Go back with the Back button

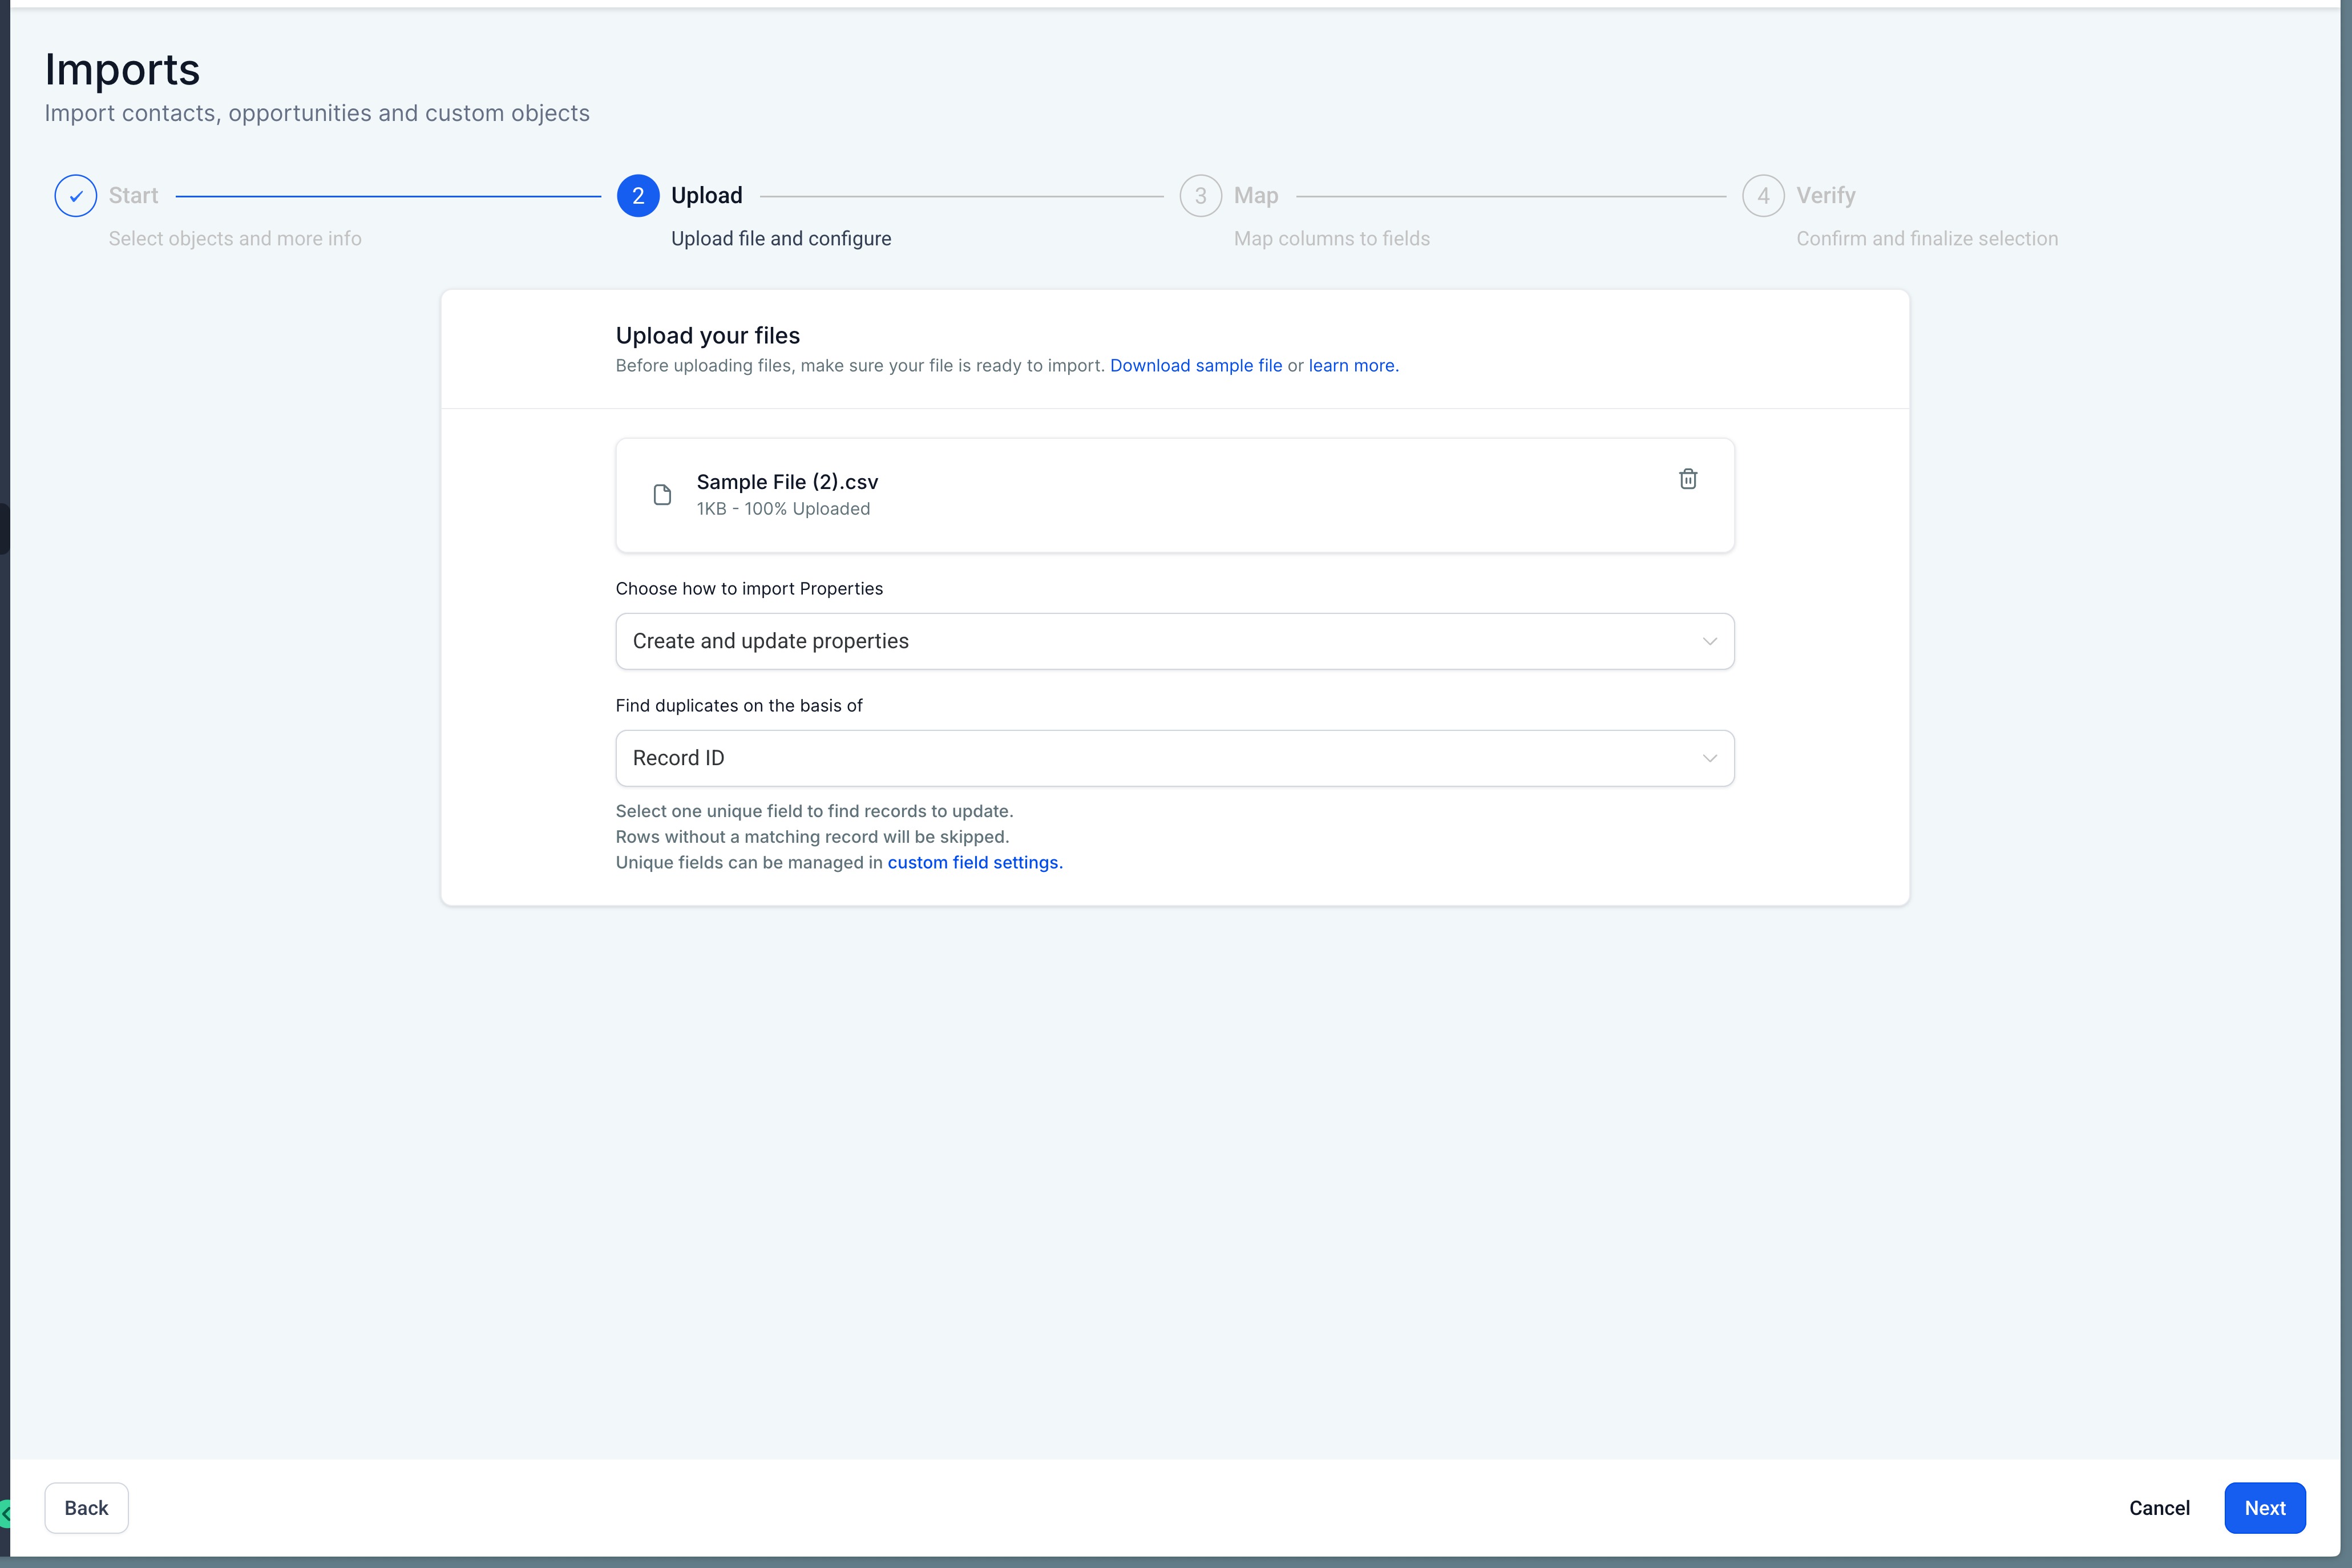tap(86, 1508)
